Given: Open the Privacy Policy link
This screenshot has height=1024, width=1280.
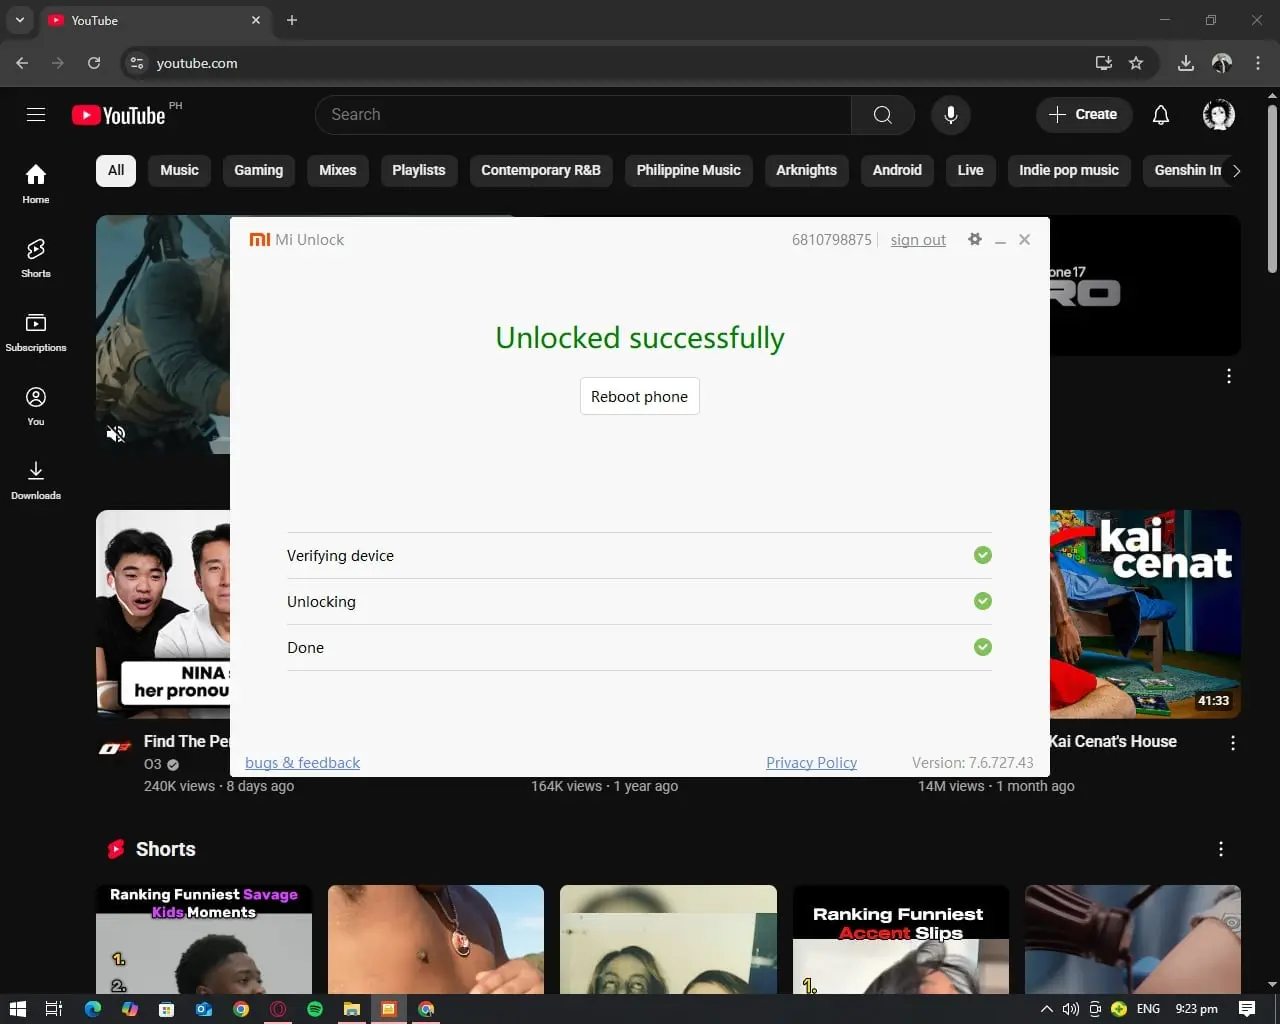Looking at the screenshot, I should pyautogui.click(x=811, y=762).
